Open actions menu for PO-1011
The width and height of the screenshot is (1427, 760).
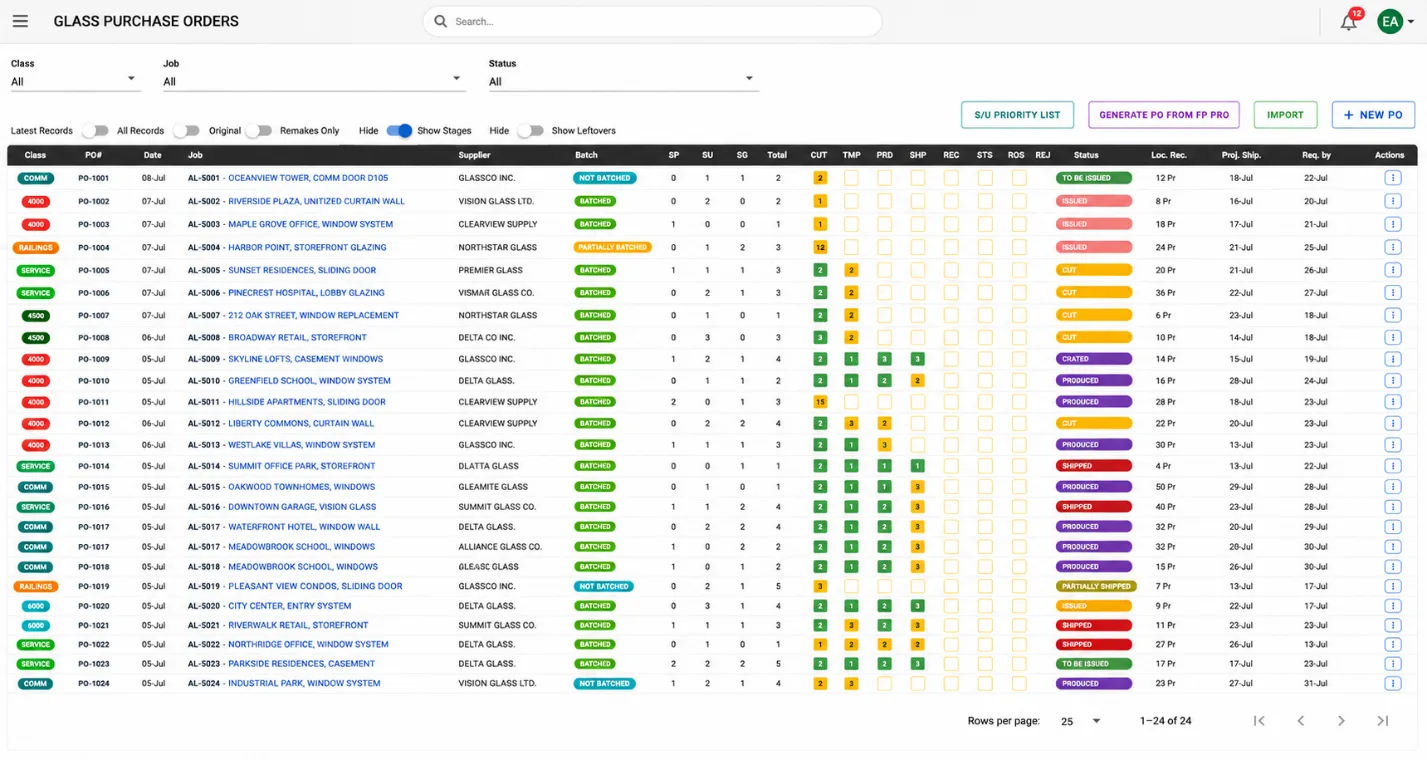1392,402
